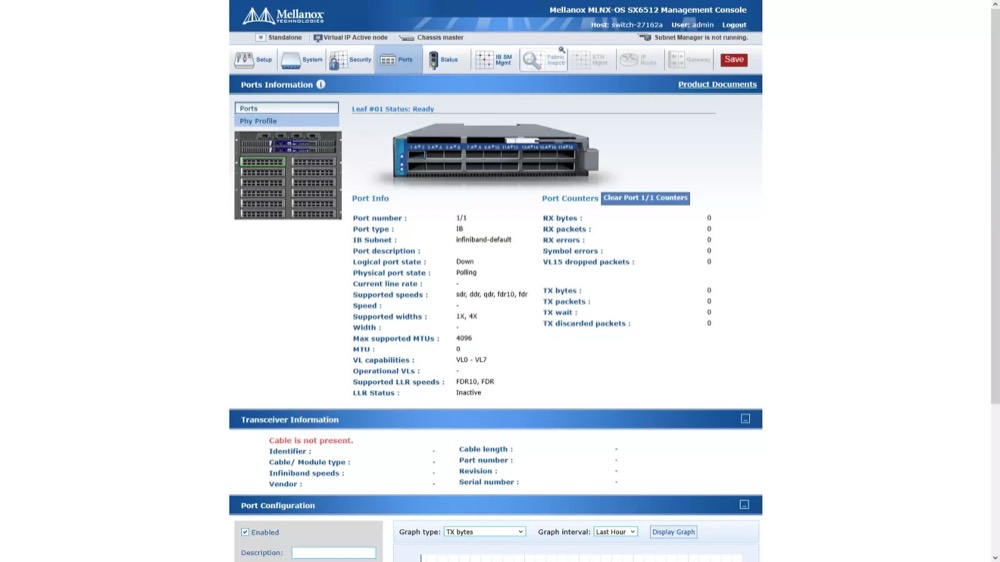Open the Fabric Inspector section
This screenshot has width=1000, height=562.
543,59
